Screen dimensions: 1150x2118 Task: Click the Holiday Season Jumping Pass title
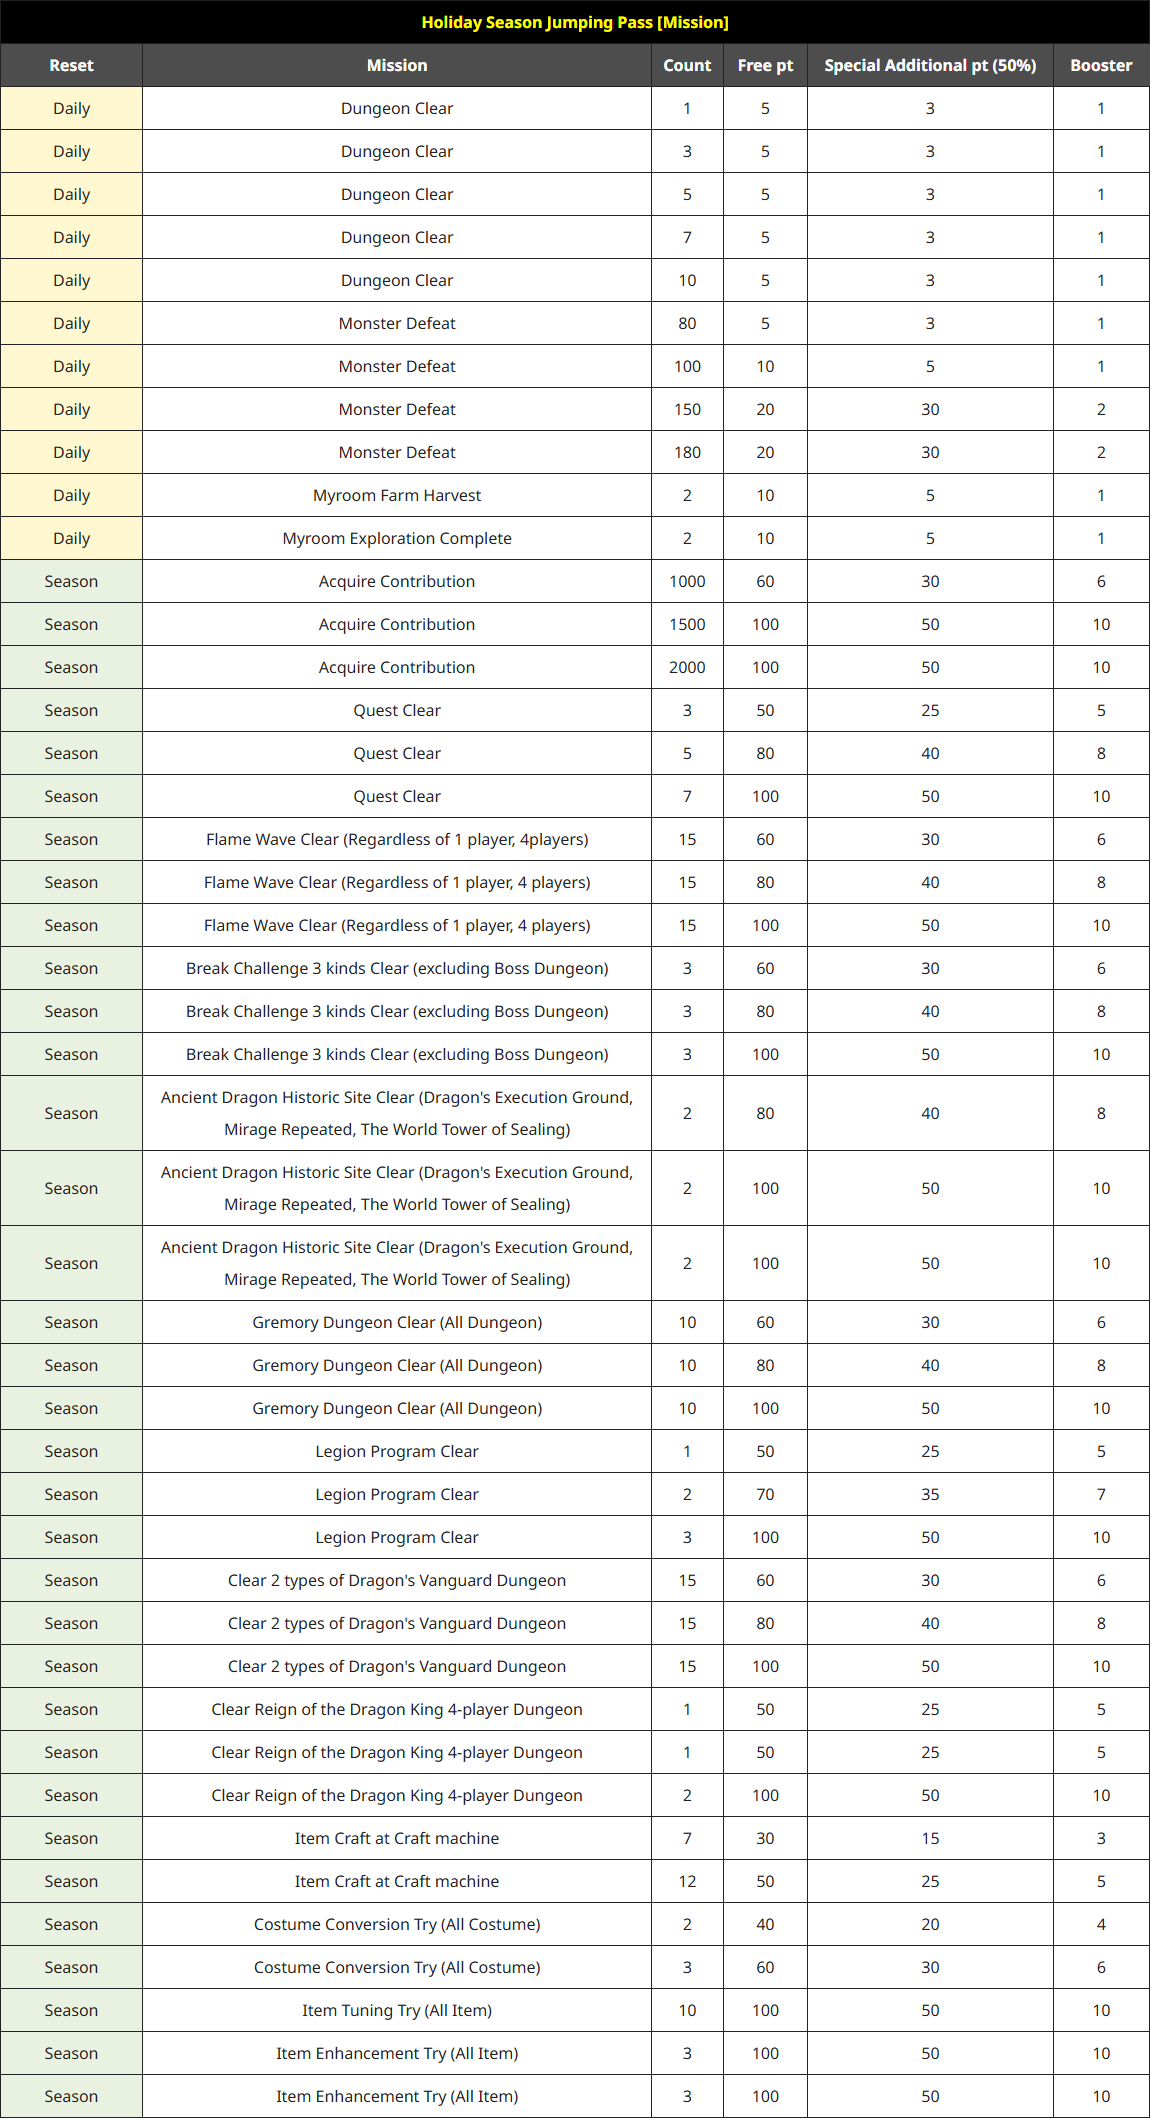(x=575, y=22)
